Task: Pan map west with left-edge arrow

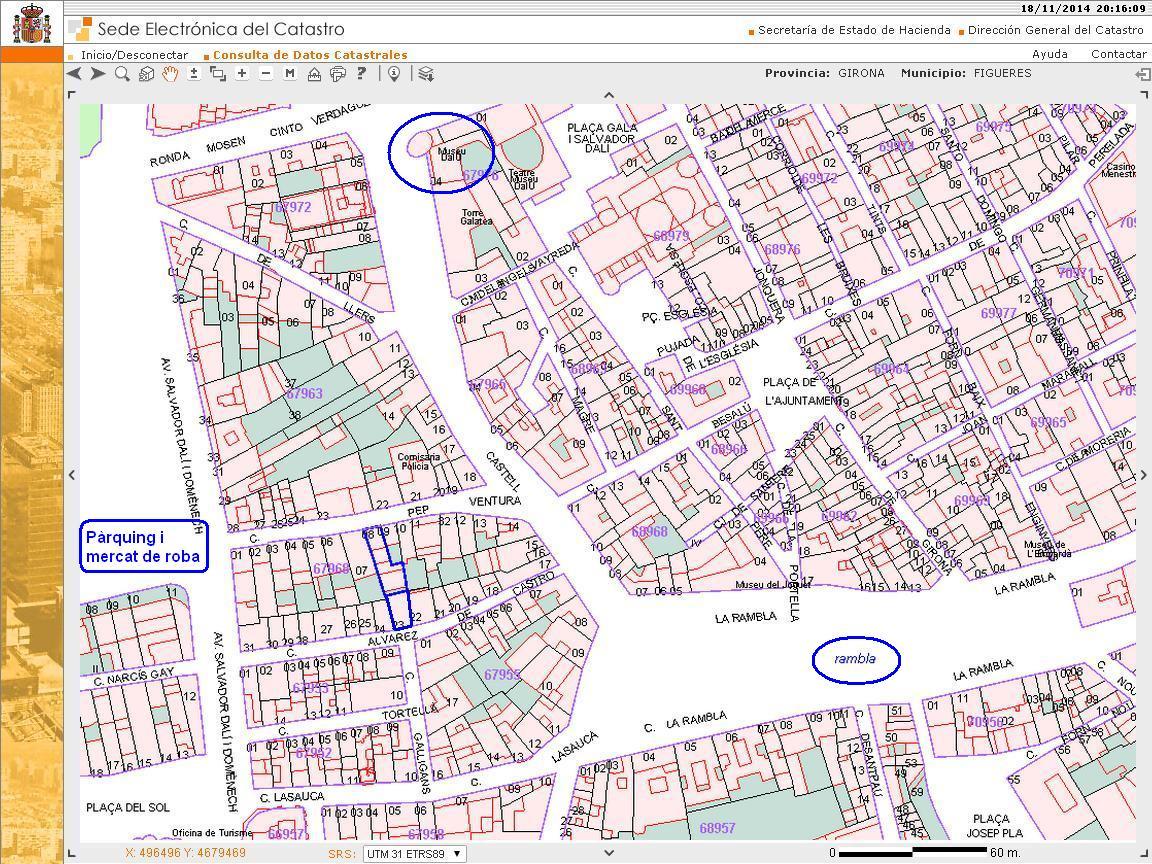Action: pos(72,475)
